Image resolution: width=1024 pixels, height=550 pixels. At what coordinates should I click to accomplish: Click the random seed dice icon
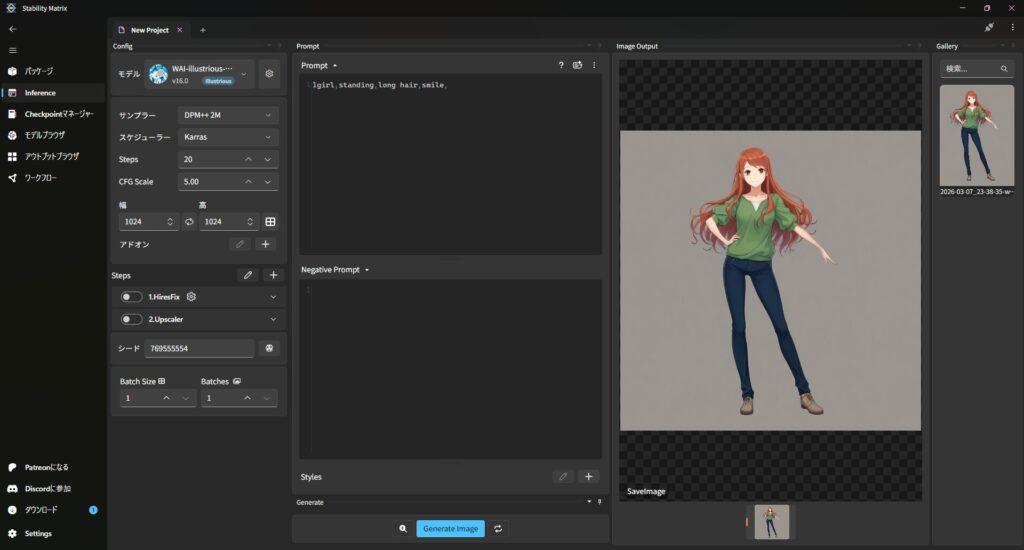pyautogui.click(x=268, y=348)
